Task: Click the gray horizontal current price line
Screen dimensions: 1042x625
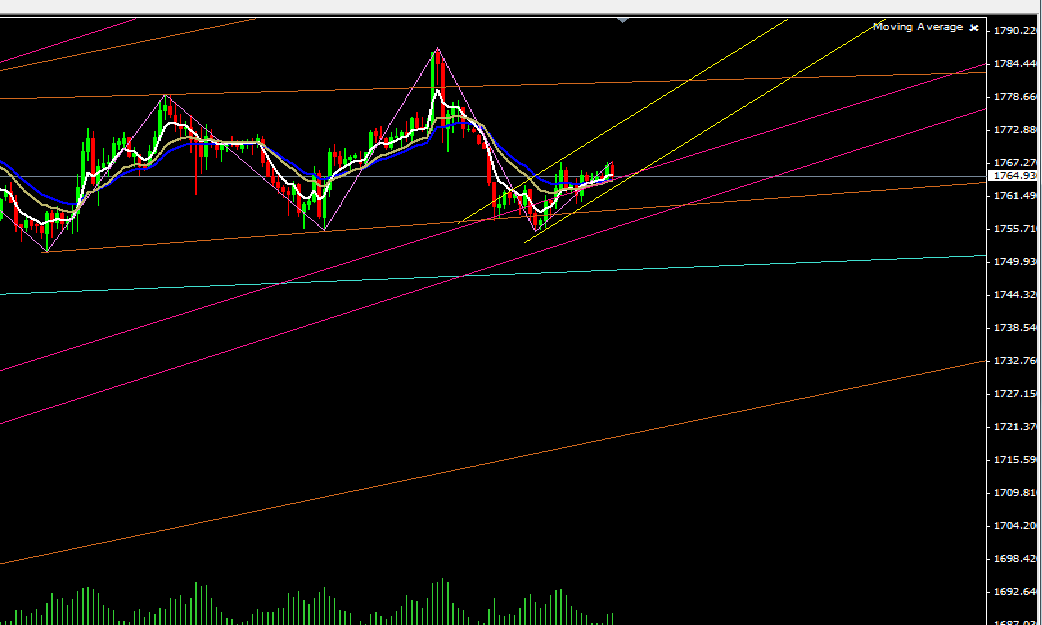Action: pyautogui.click(x=800, y=177)
